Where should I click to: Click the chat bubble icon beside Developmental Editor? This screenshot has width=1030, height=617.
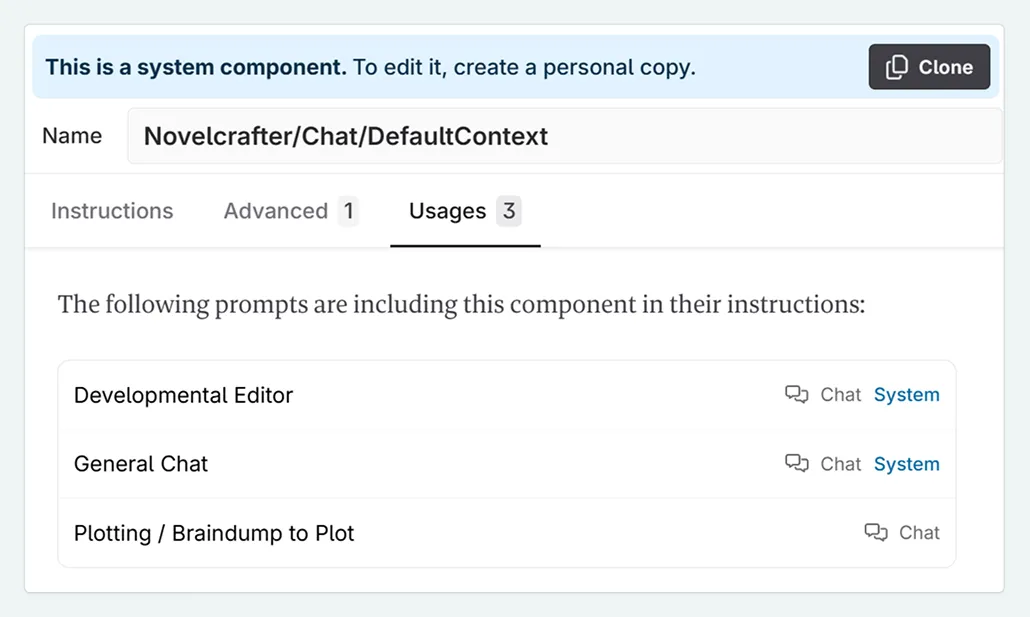(x=797, y=395)
